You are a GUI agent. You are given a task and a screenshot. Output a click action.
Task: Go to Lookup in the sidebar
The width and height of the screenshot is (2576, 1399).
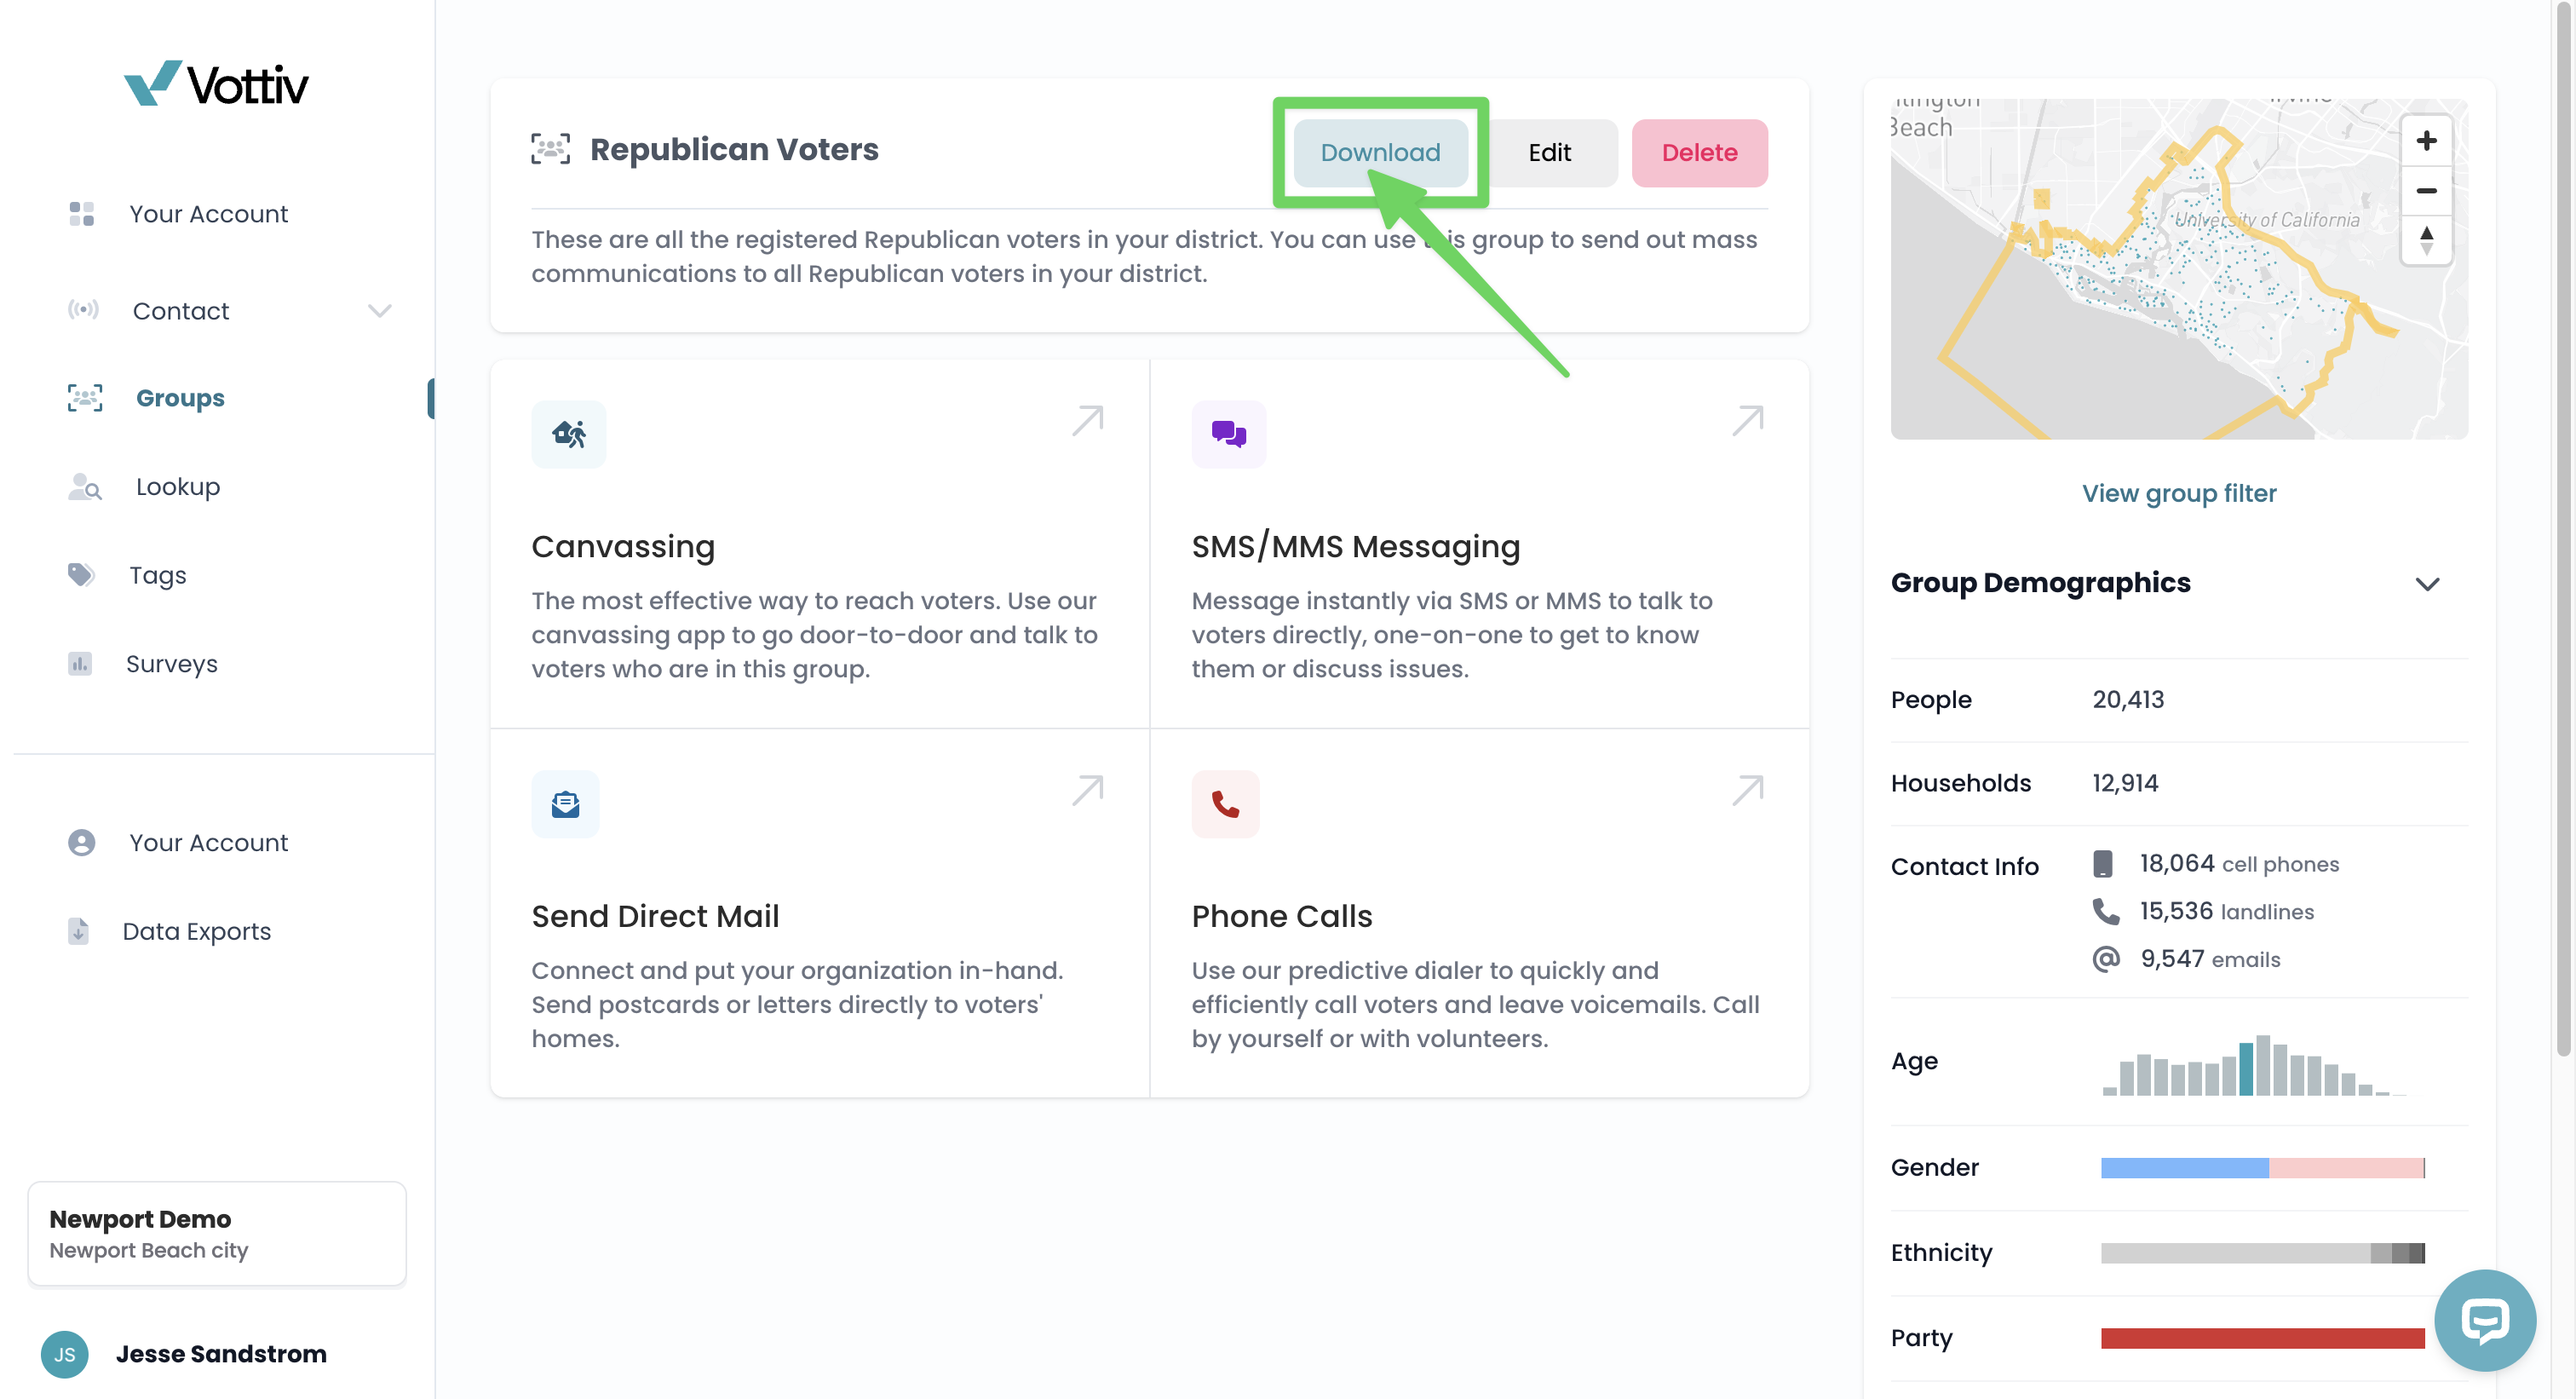(x=177, y=487)
